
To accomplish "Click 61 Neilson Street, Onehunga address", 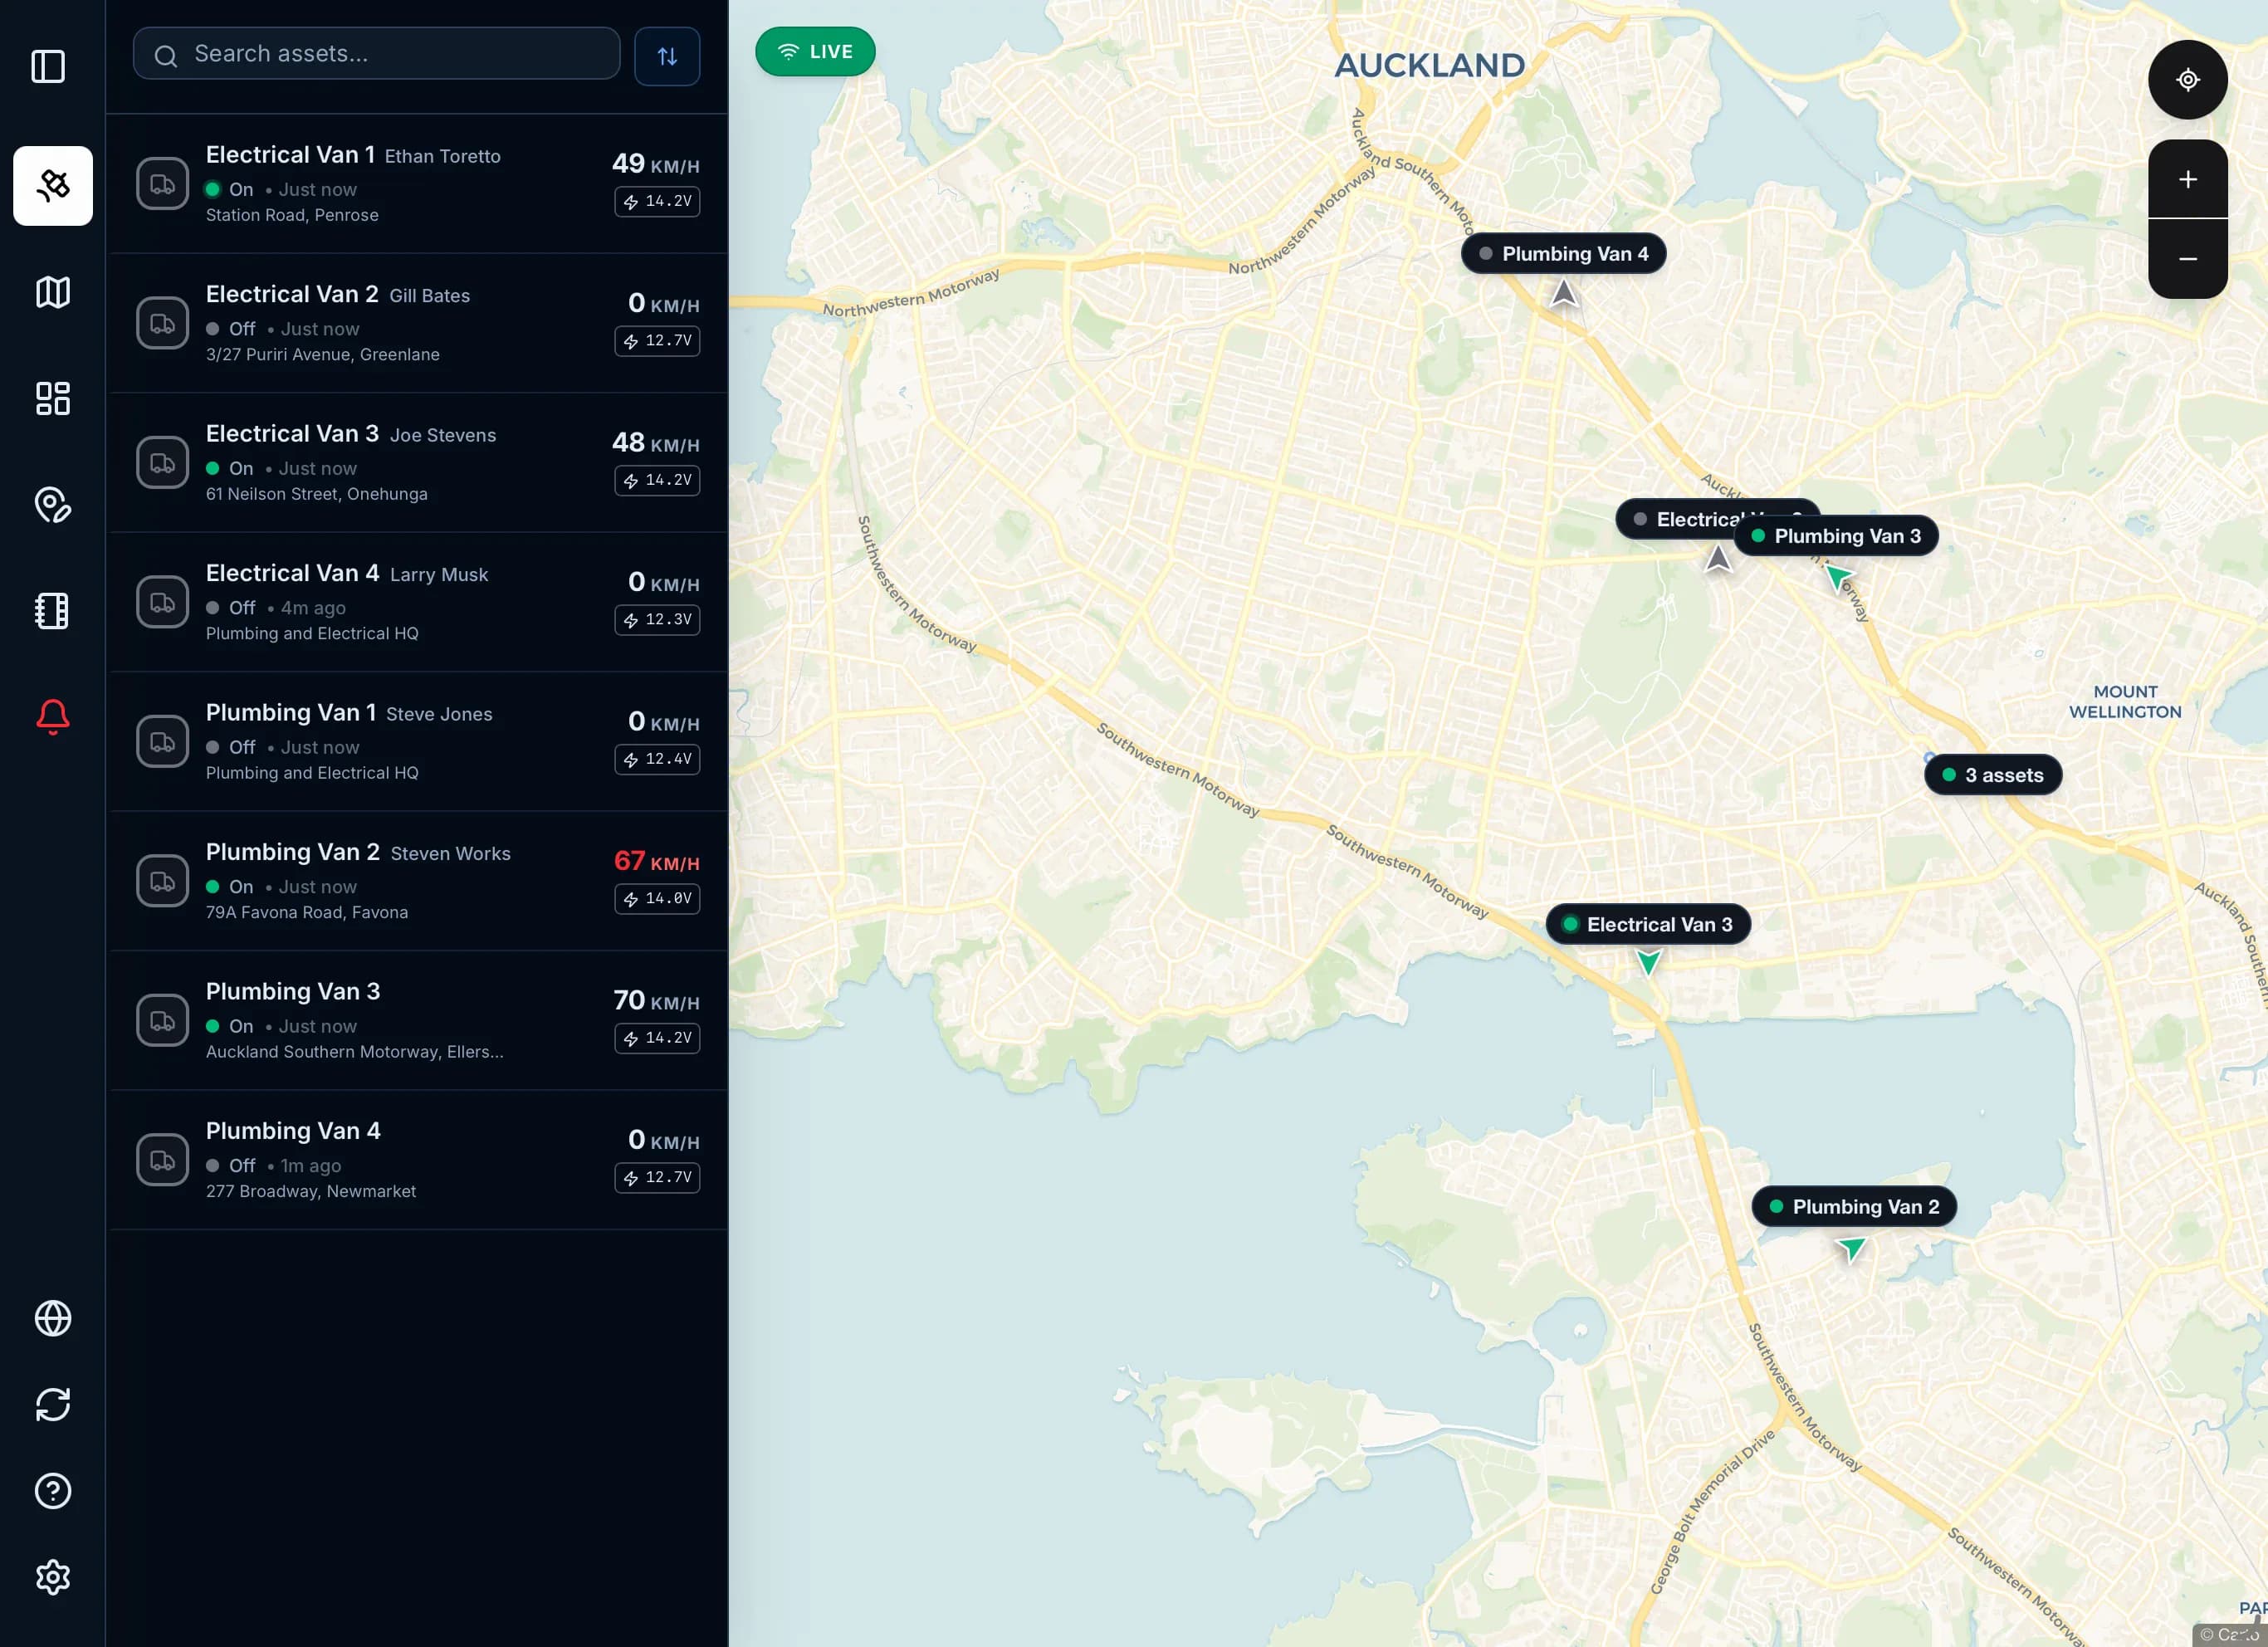I will tap(317, 494).
